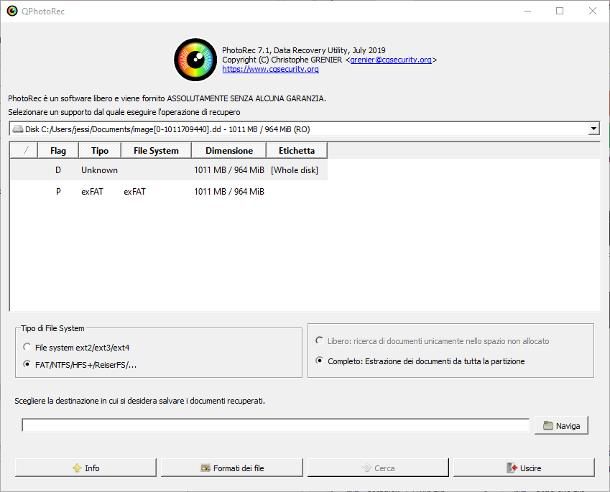The width and height of the screenshot is (610, 492).
Task: Minimize the QPhotoRec window
Action: tap(528, 11)
